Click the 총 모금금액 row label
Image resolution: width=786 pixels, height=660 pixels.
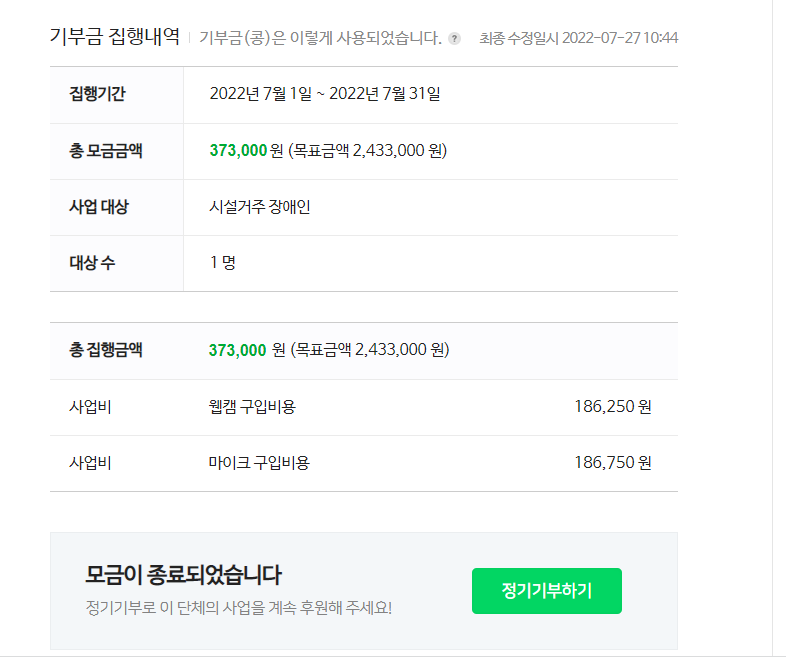[106, 150]
